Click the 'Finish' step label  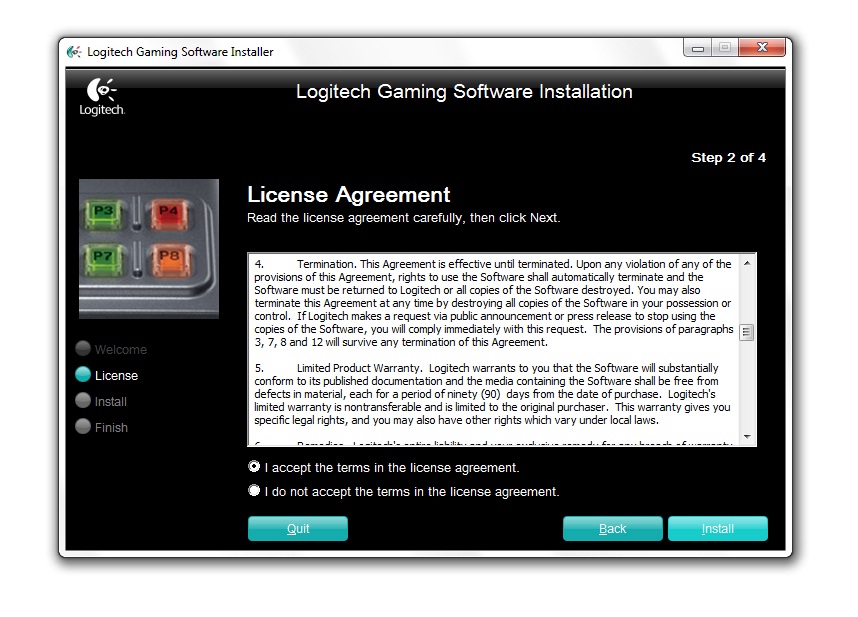click(x=111, y=428)
